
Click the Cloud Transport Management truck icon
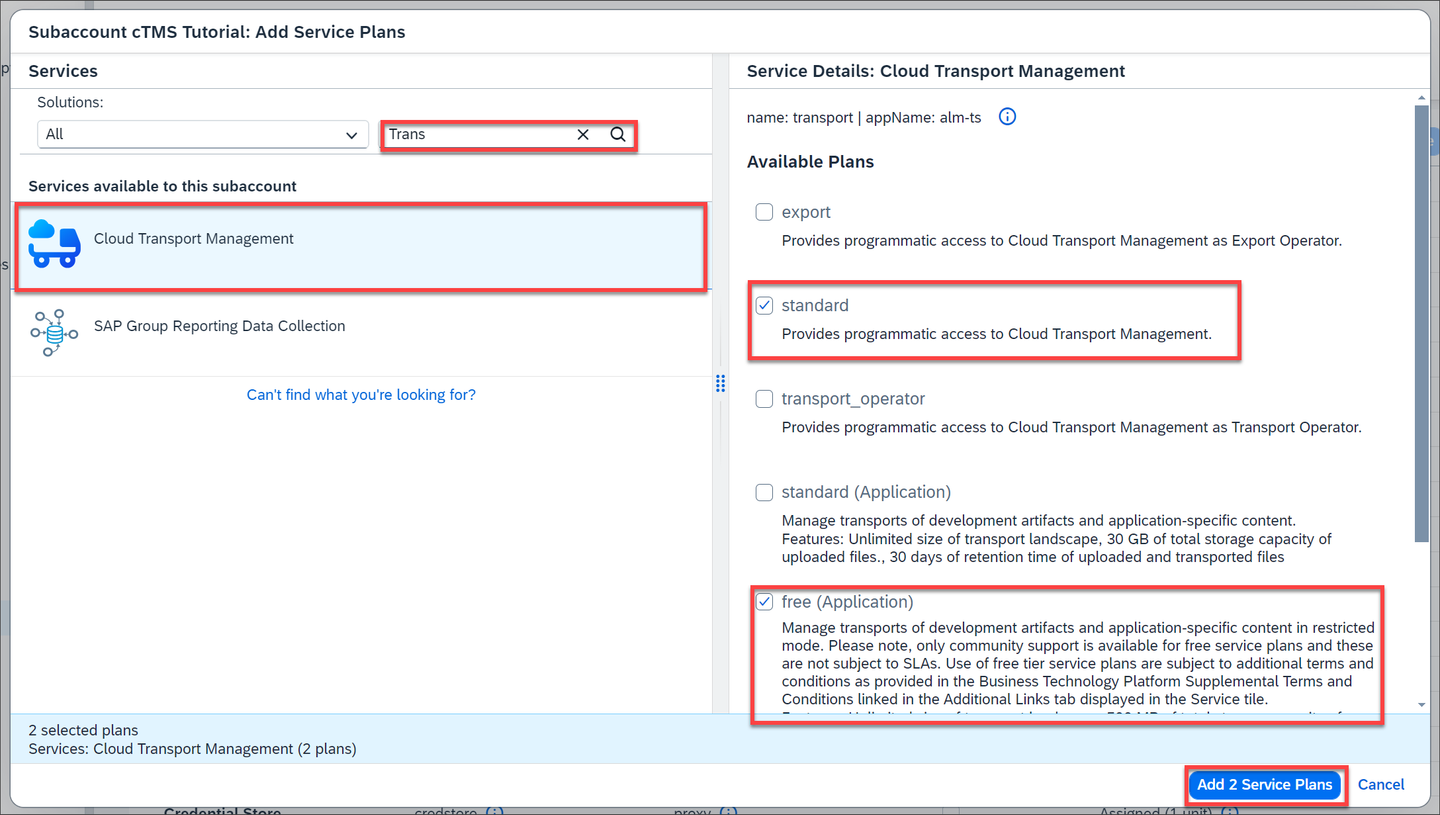point(54,244)
